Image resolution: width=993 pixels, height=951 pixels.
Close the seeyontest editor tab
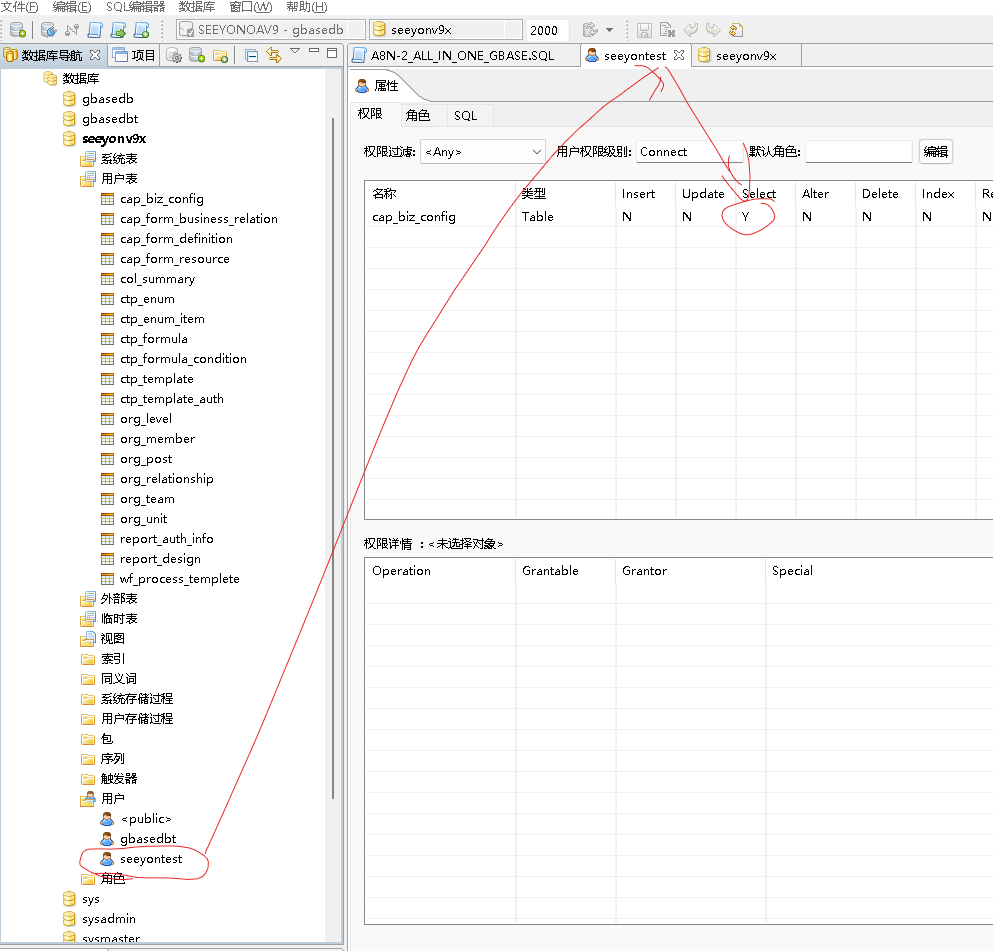(x=679, y=55)
